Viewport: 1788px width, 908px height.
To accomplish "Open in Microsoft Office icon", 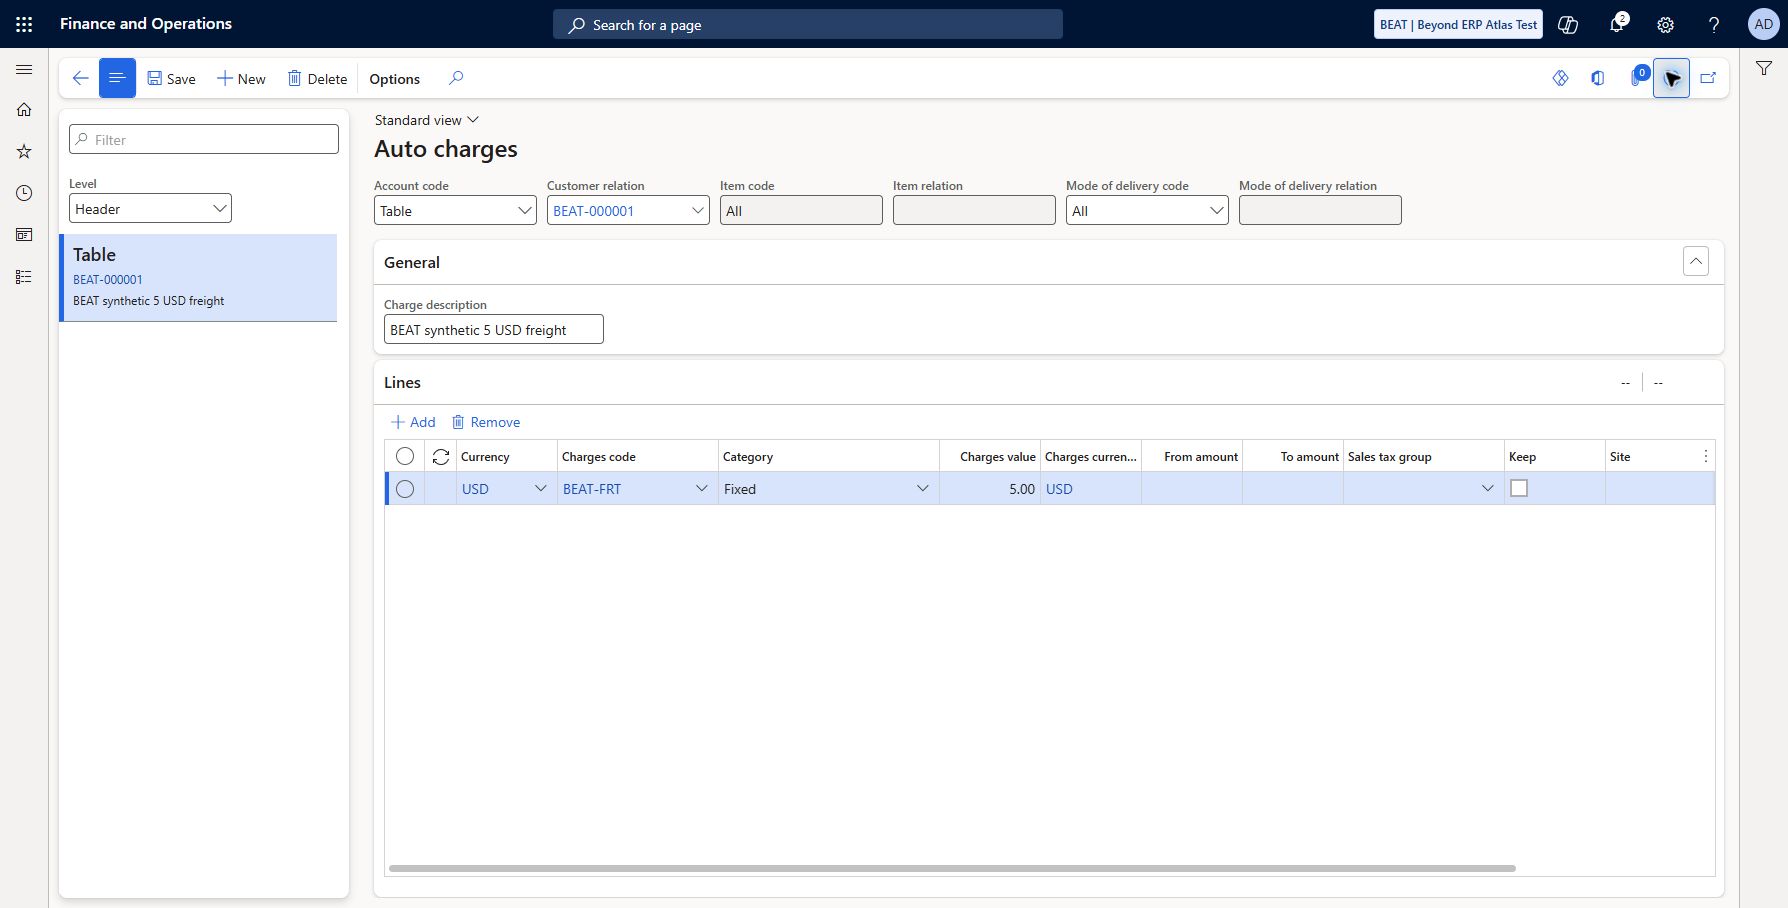I will click(1598, 78).
